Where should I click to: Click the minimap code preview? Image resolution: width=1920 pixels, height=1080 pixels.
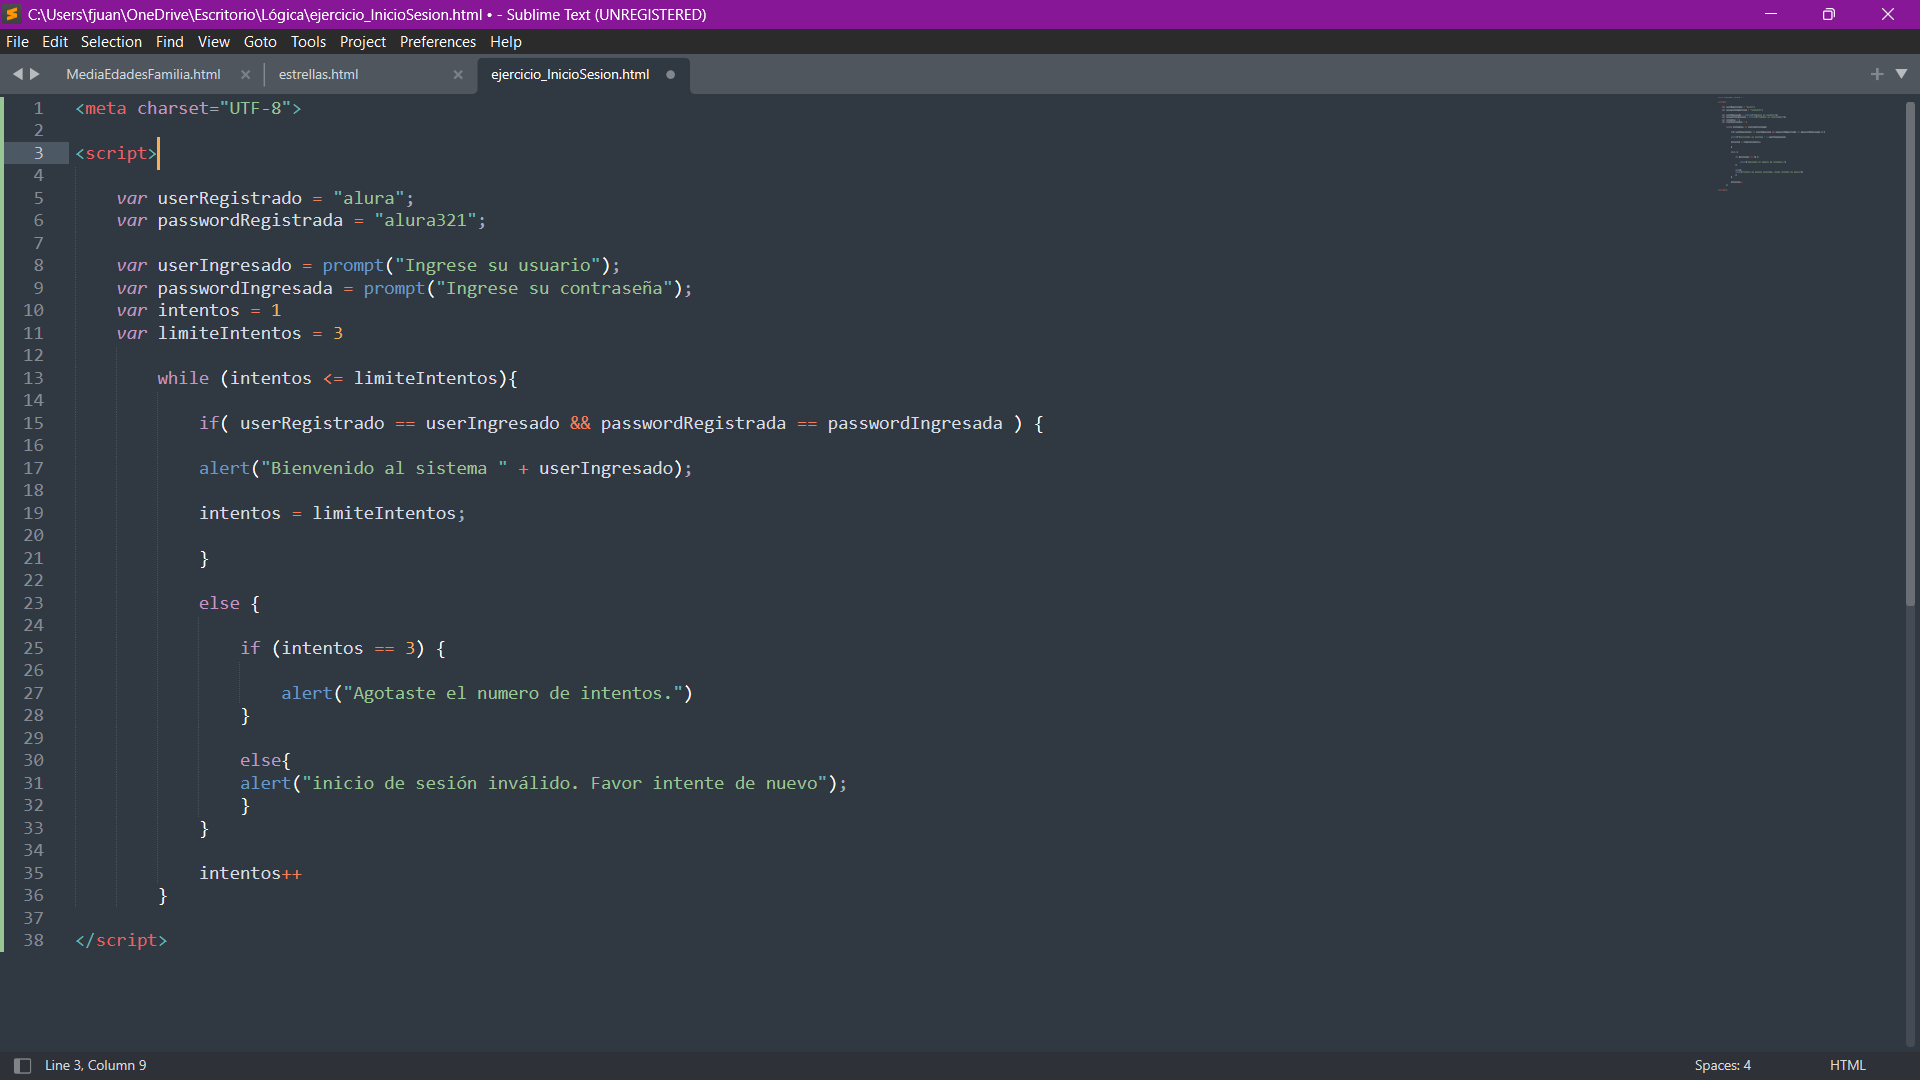point(1770,145)
